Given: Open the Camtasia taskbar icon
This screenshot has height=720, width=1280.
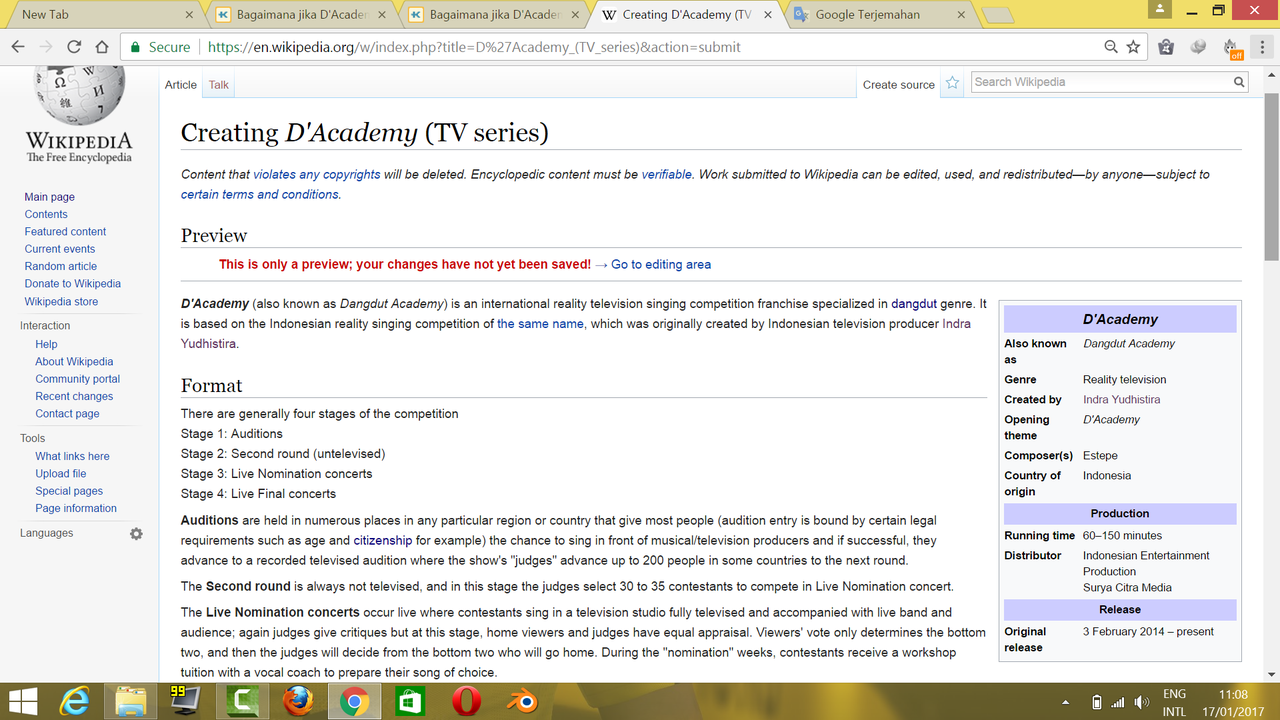Looking at the screenshot, I should [242, 701].
